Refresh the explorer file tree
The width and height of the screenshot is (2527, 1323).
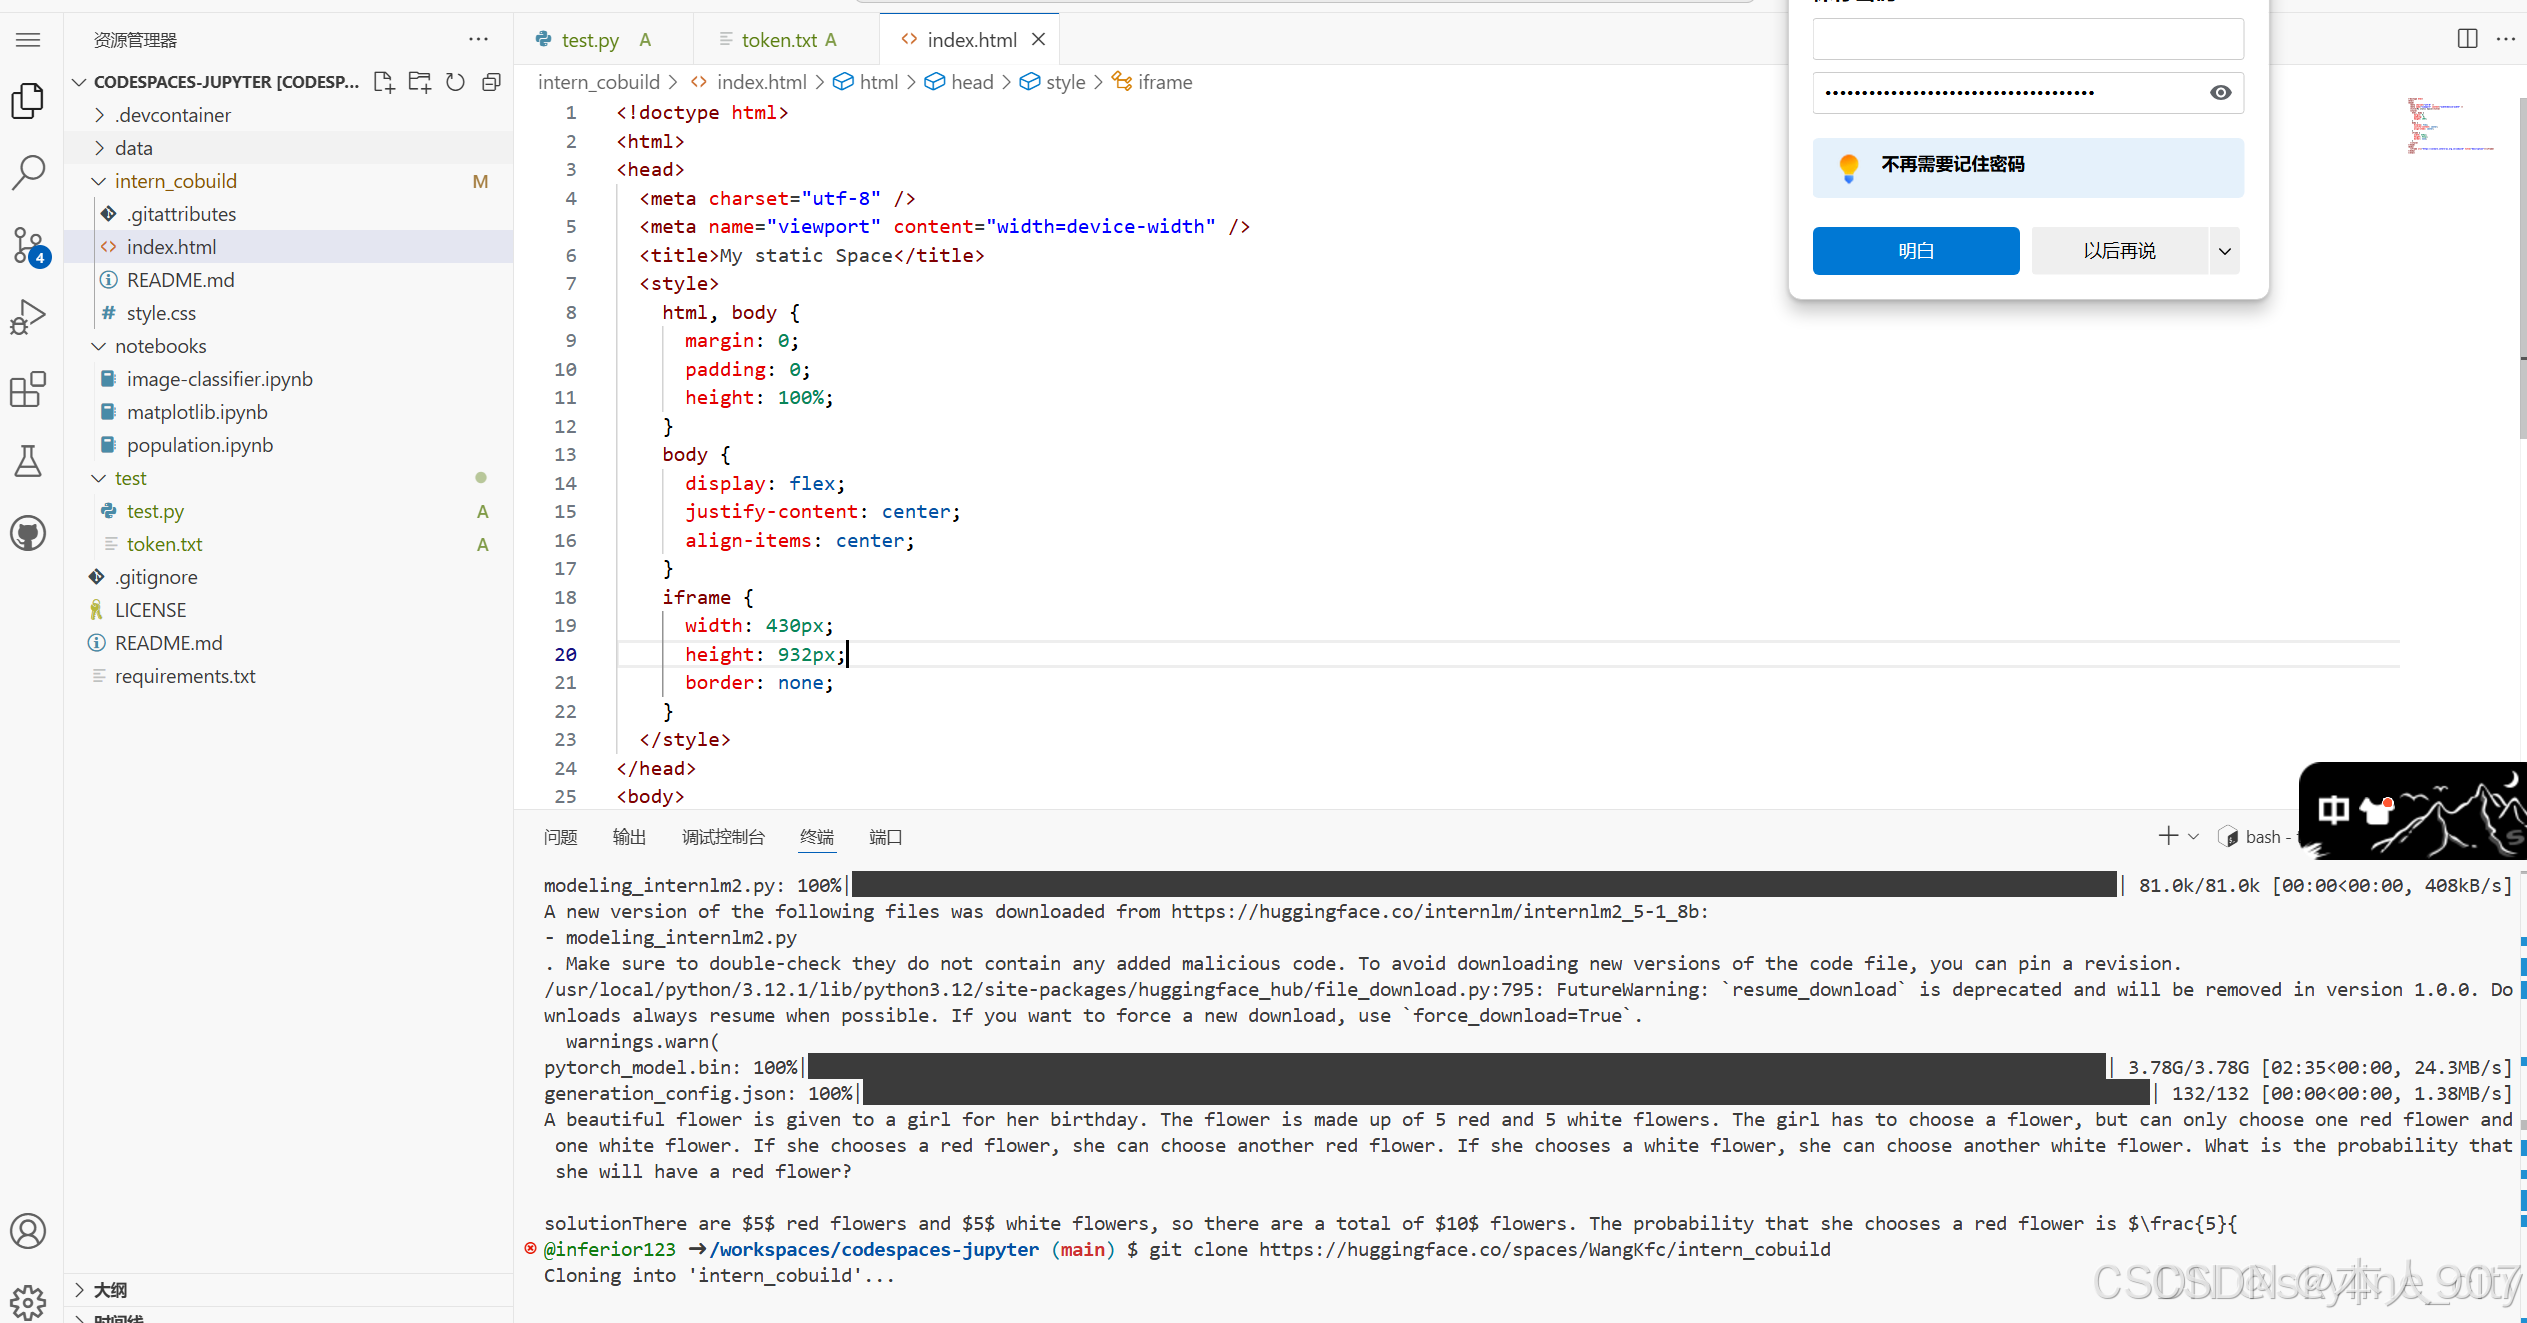pos(455,82)
